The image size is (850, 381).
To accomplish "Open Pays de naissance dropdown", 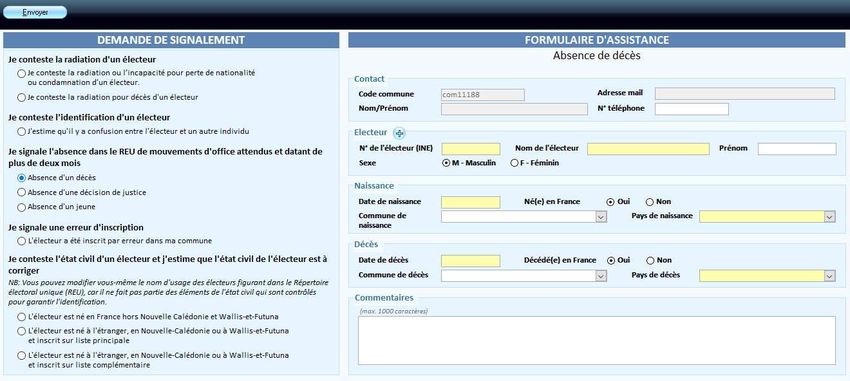I will 830,217.
